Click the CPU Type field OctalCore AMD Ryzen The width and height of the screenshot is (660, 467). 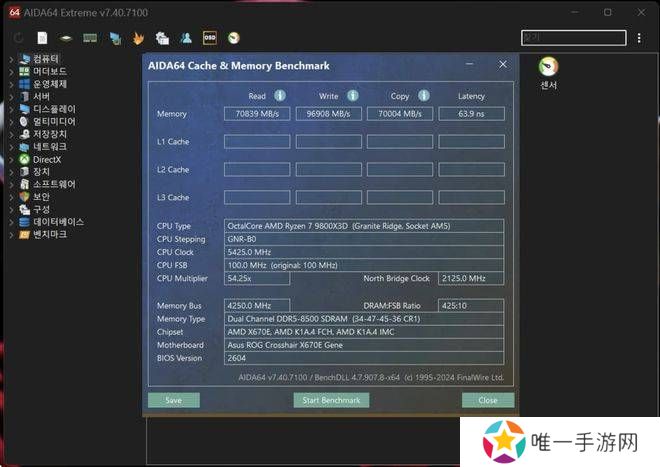click(x=364, y=226)
